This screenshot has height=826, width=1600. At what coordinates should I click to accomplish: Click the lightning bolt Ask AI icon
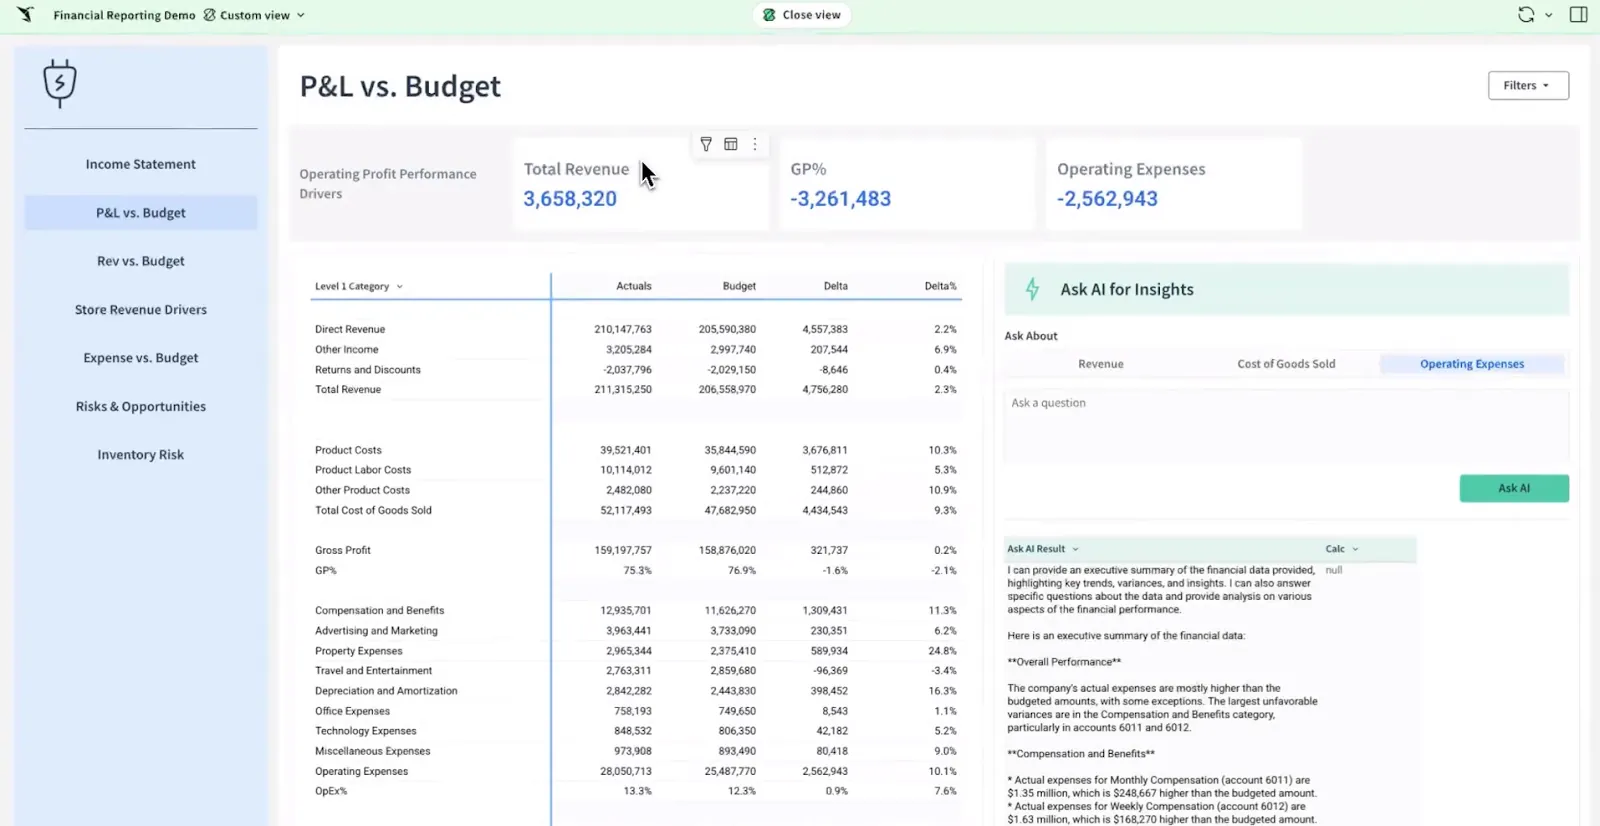coord(1032,290)
